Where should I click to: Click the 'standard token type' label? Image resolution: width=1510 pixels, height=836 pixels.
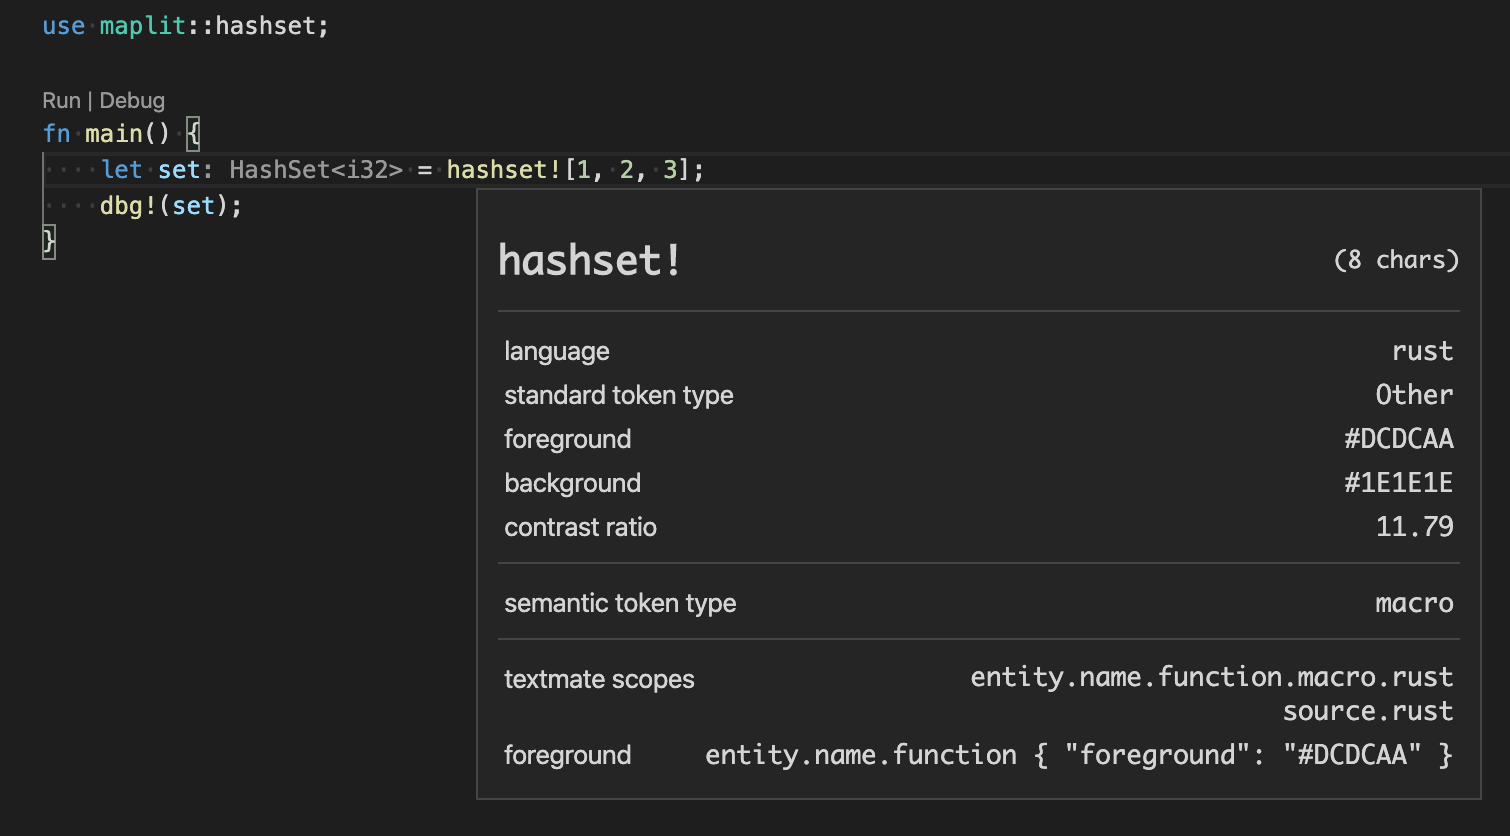(x=618, y=395)
